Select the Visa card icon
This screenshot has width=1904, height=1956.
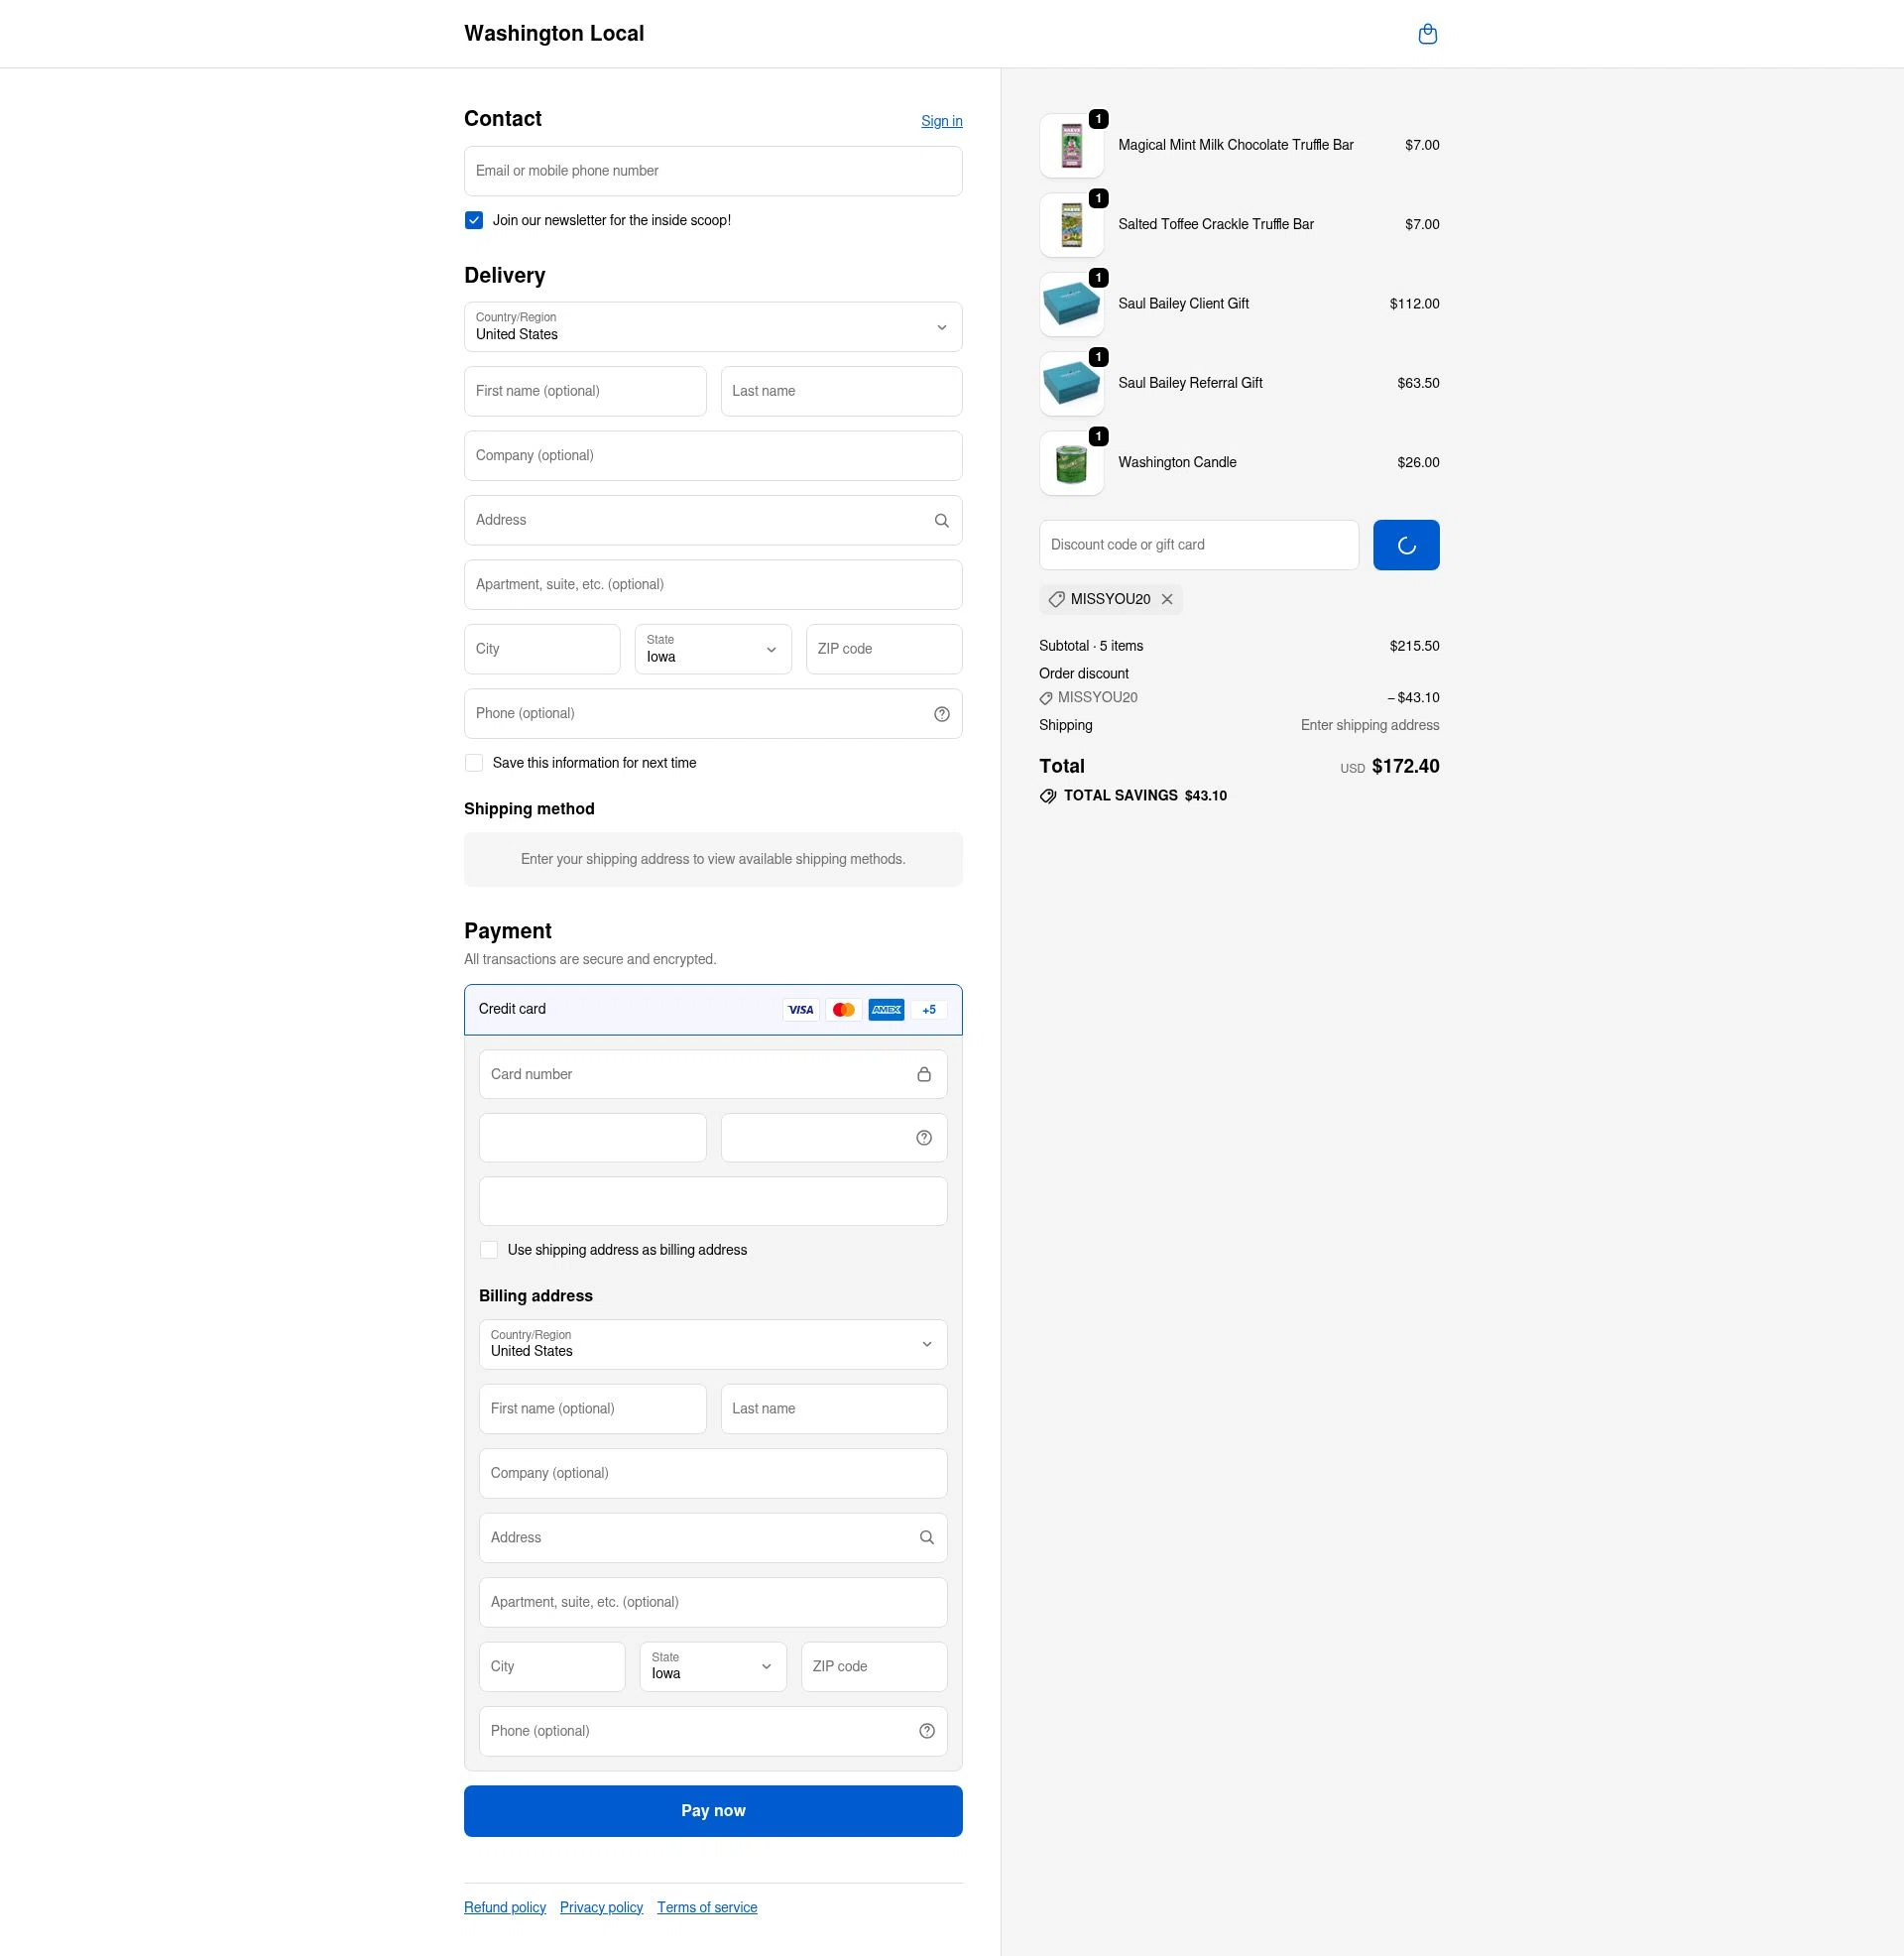tap(800, 1009)
